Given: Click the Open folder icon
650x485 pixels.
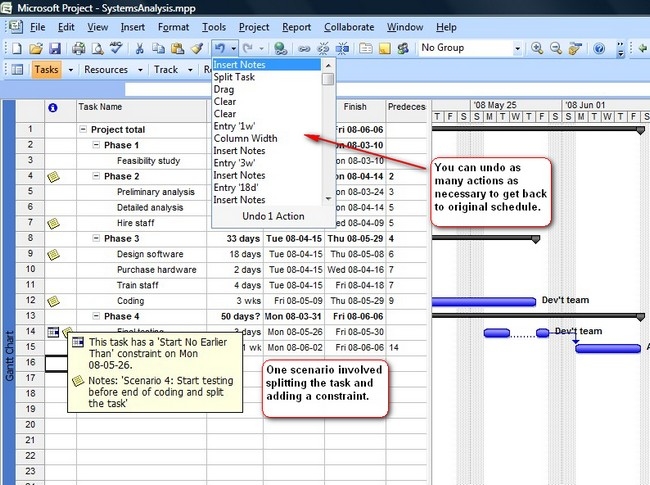Looking at the screenshot, I should click(36, 48).
